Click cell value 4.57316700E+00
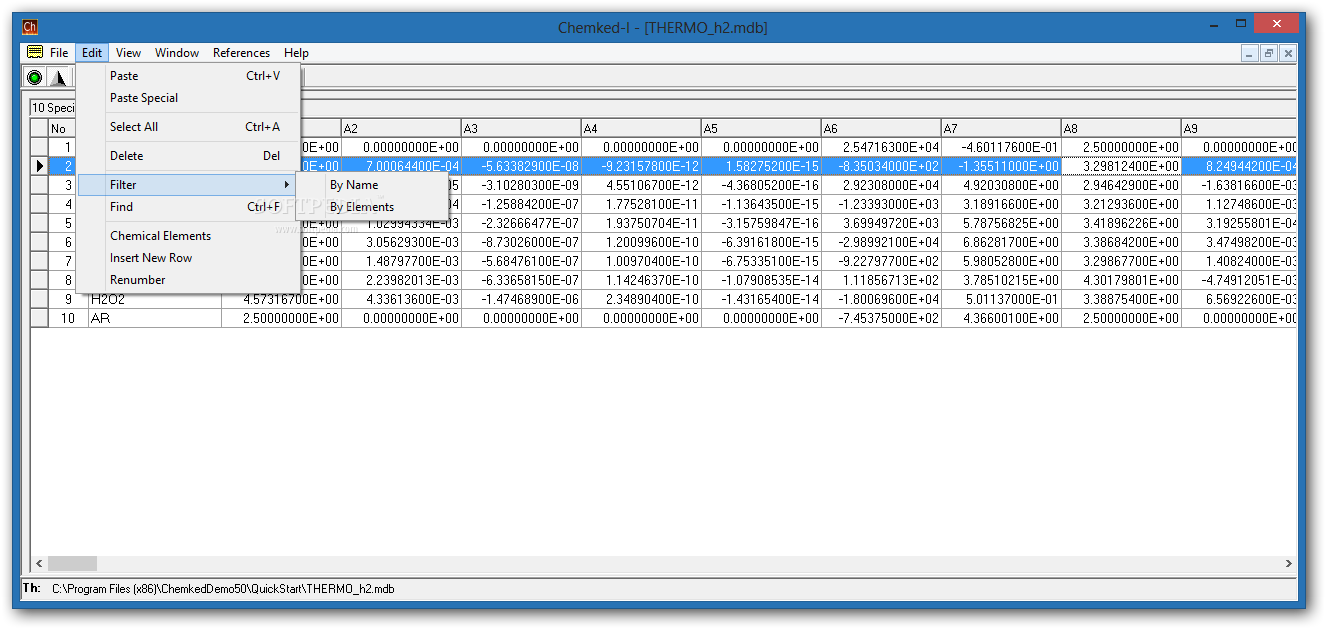Screen dimensions: 1326x629 (281, 299)
